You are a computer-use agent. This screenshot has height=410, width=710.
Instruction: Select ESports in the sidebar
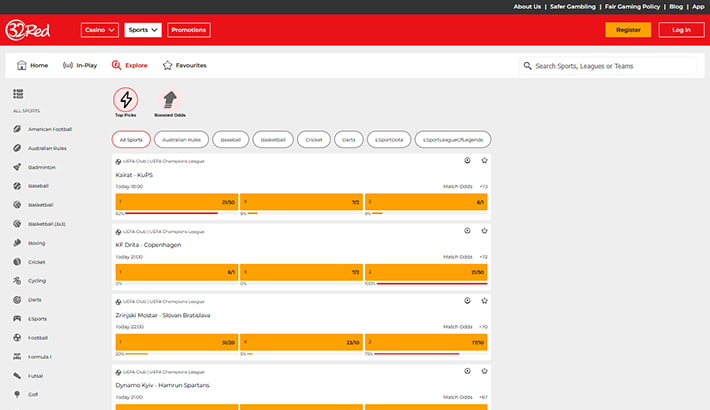[x=30, y=319]
